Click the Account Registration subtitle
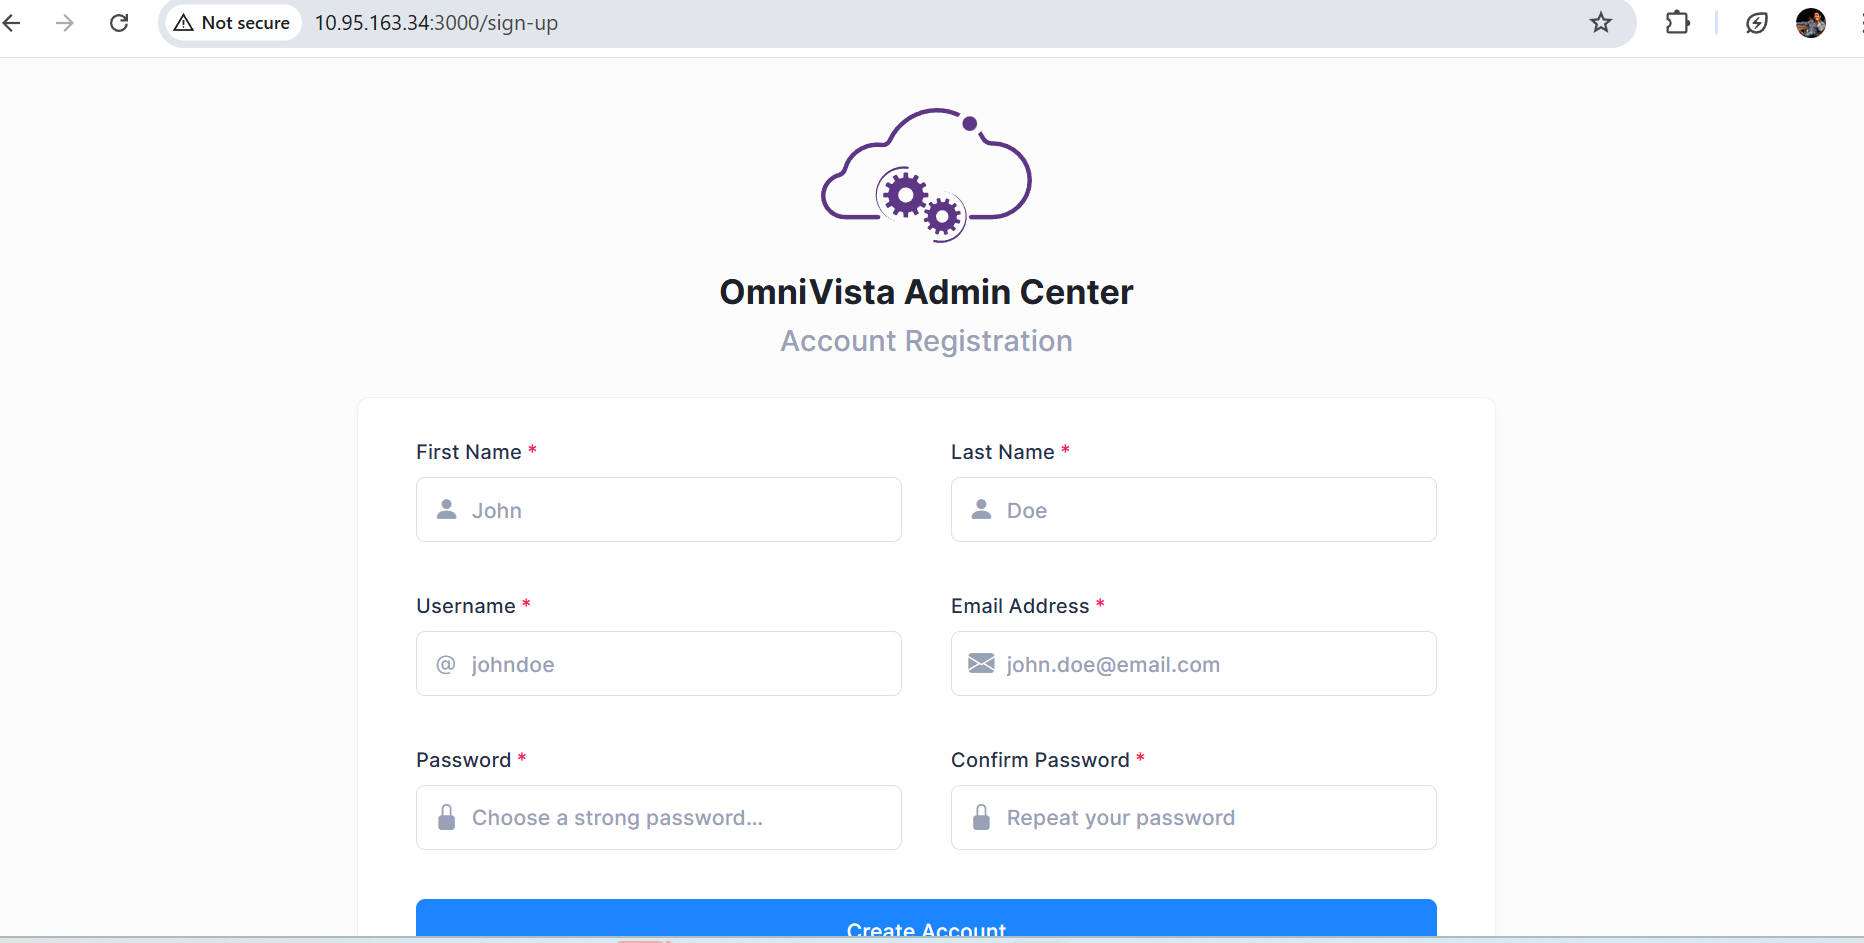 coord(926,341)
